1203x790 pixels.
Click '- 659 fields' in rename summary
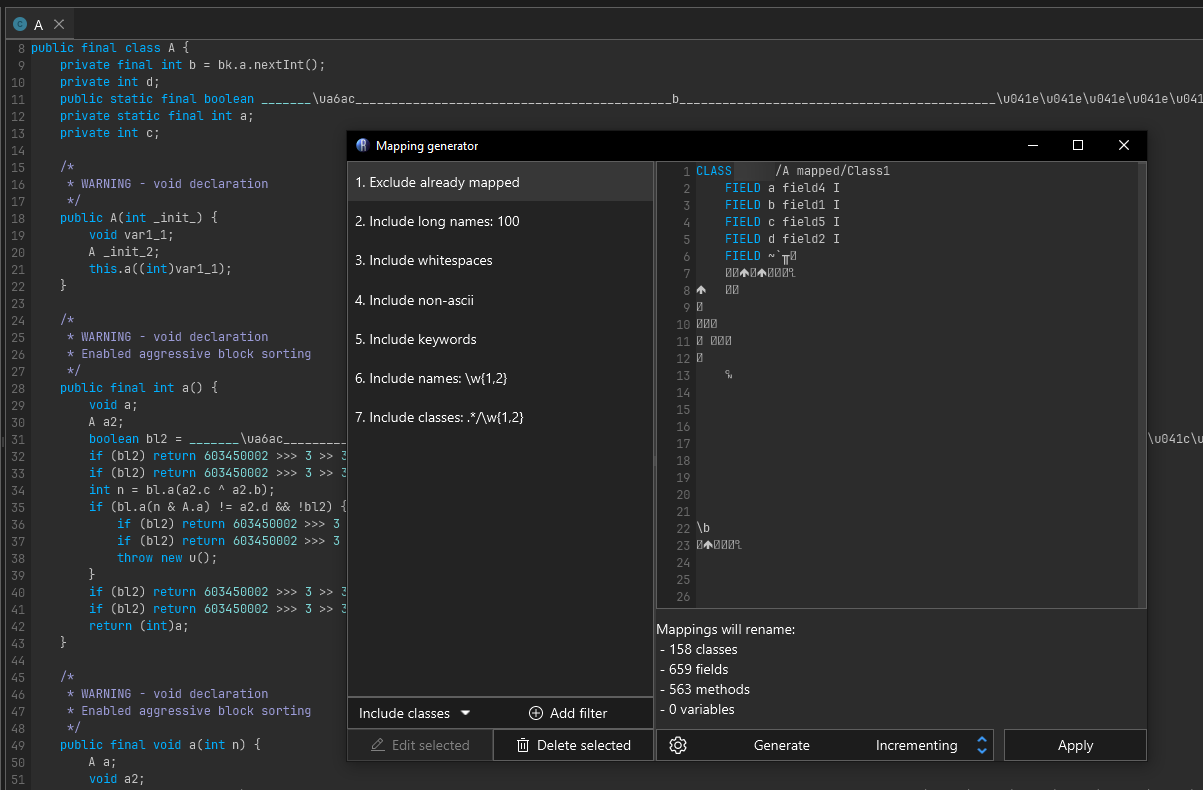click(x=694, y=669)
